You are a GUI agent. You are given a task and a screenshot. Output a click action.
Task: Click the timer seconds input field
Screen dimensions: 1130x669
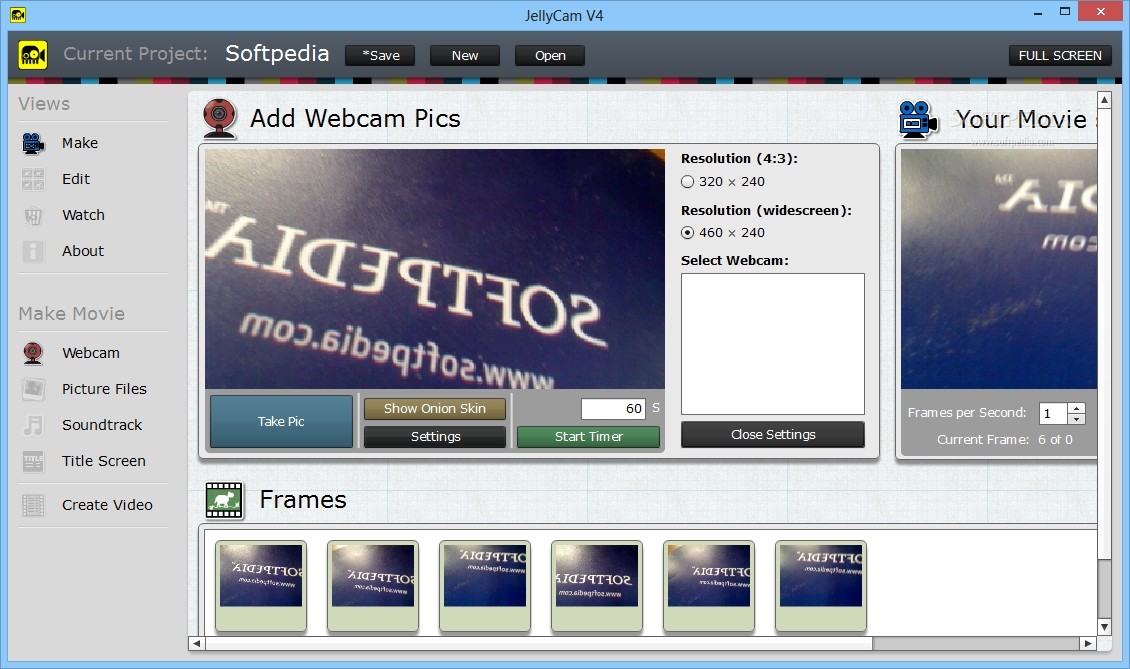coord(613,409)
